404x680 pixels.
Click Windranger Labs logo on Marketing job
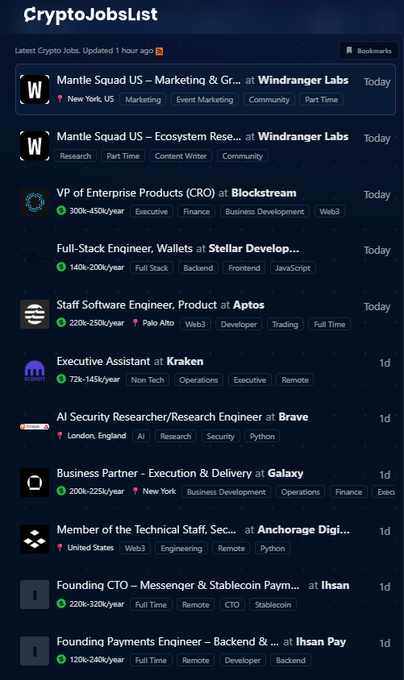(x=35, y=89)
